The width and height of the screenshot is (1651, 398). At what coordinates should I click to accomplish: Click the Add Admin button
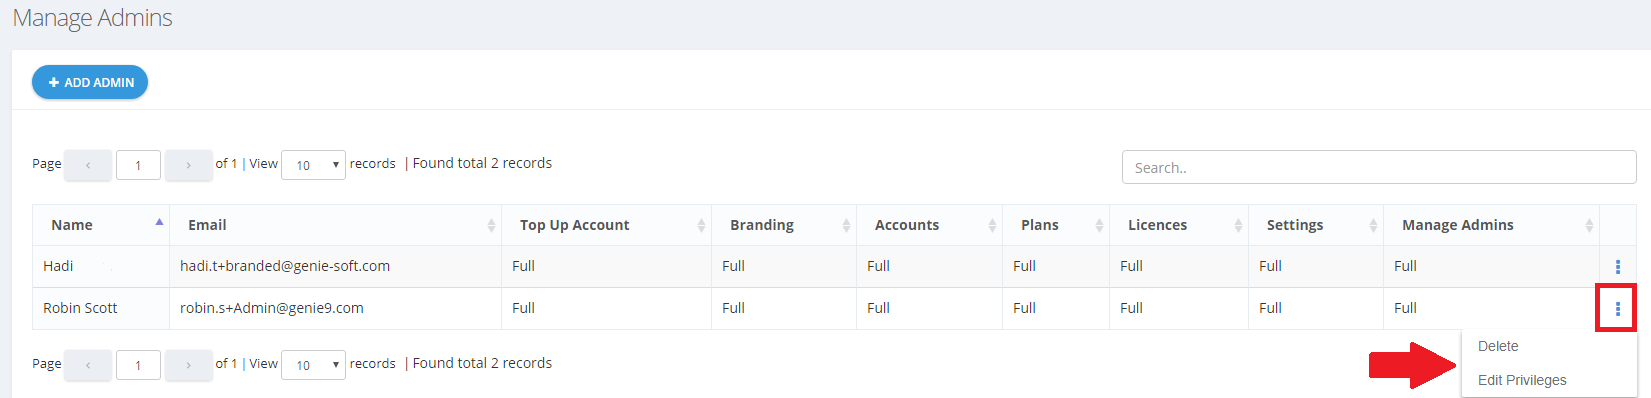90,82
